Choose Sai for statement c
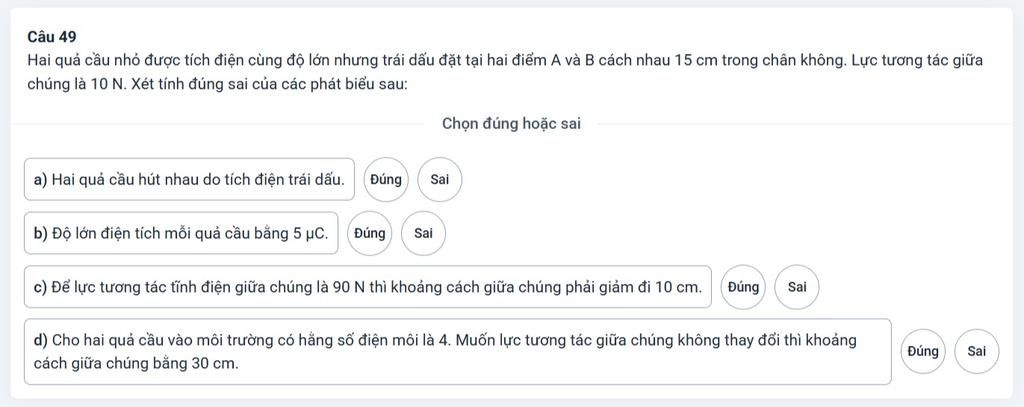 (797, 287)
